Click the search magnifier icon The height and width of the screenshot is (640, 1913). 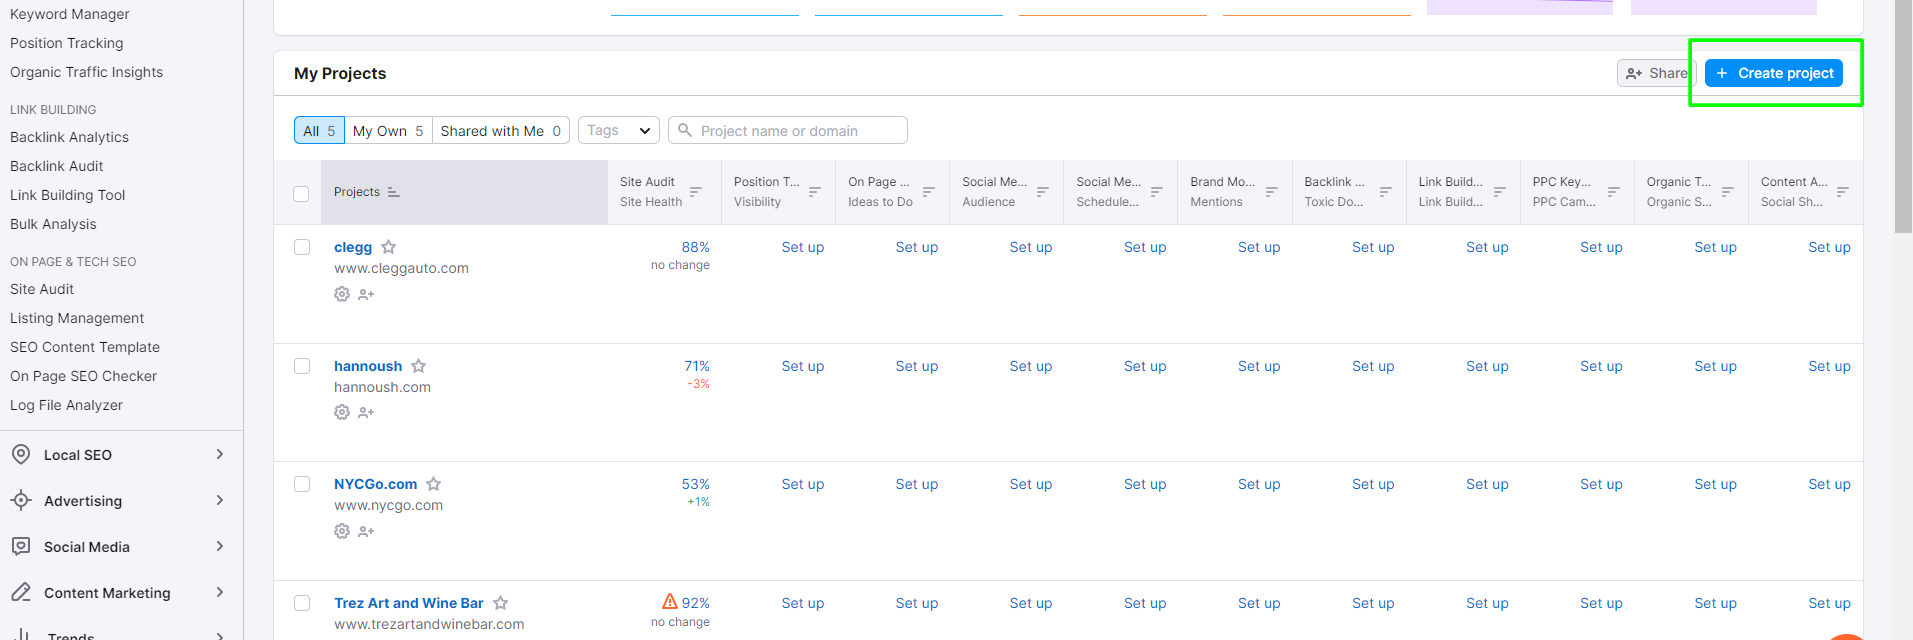[x=685, y=130]
